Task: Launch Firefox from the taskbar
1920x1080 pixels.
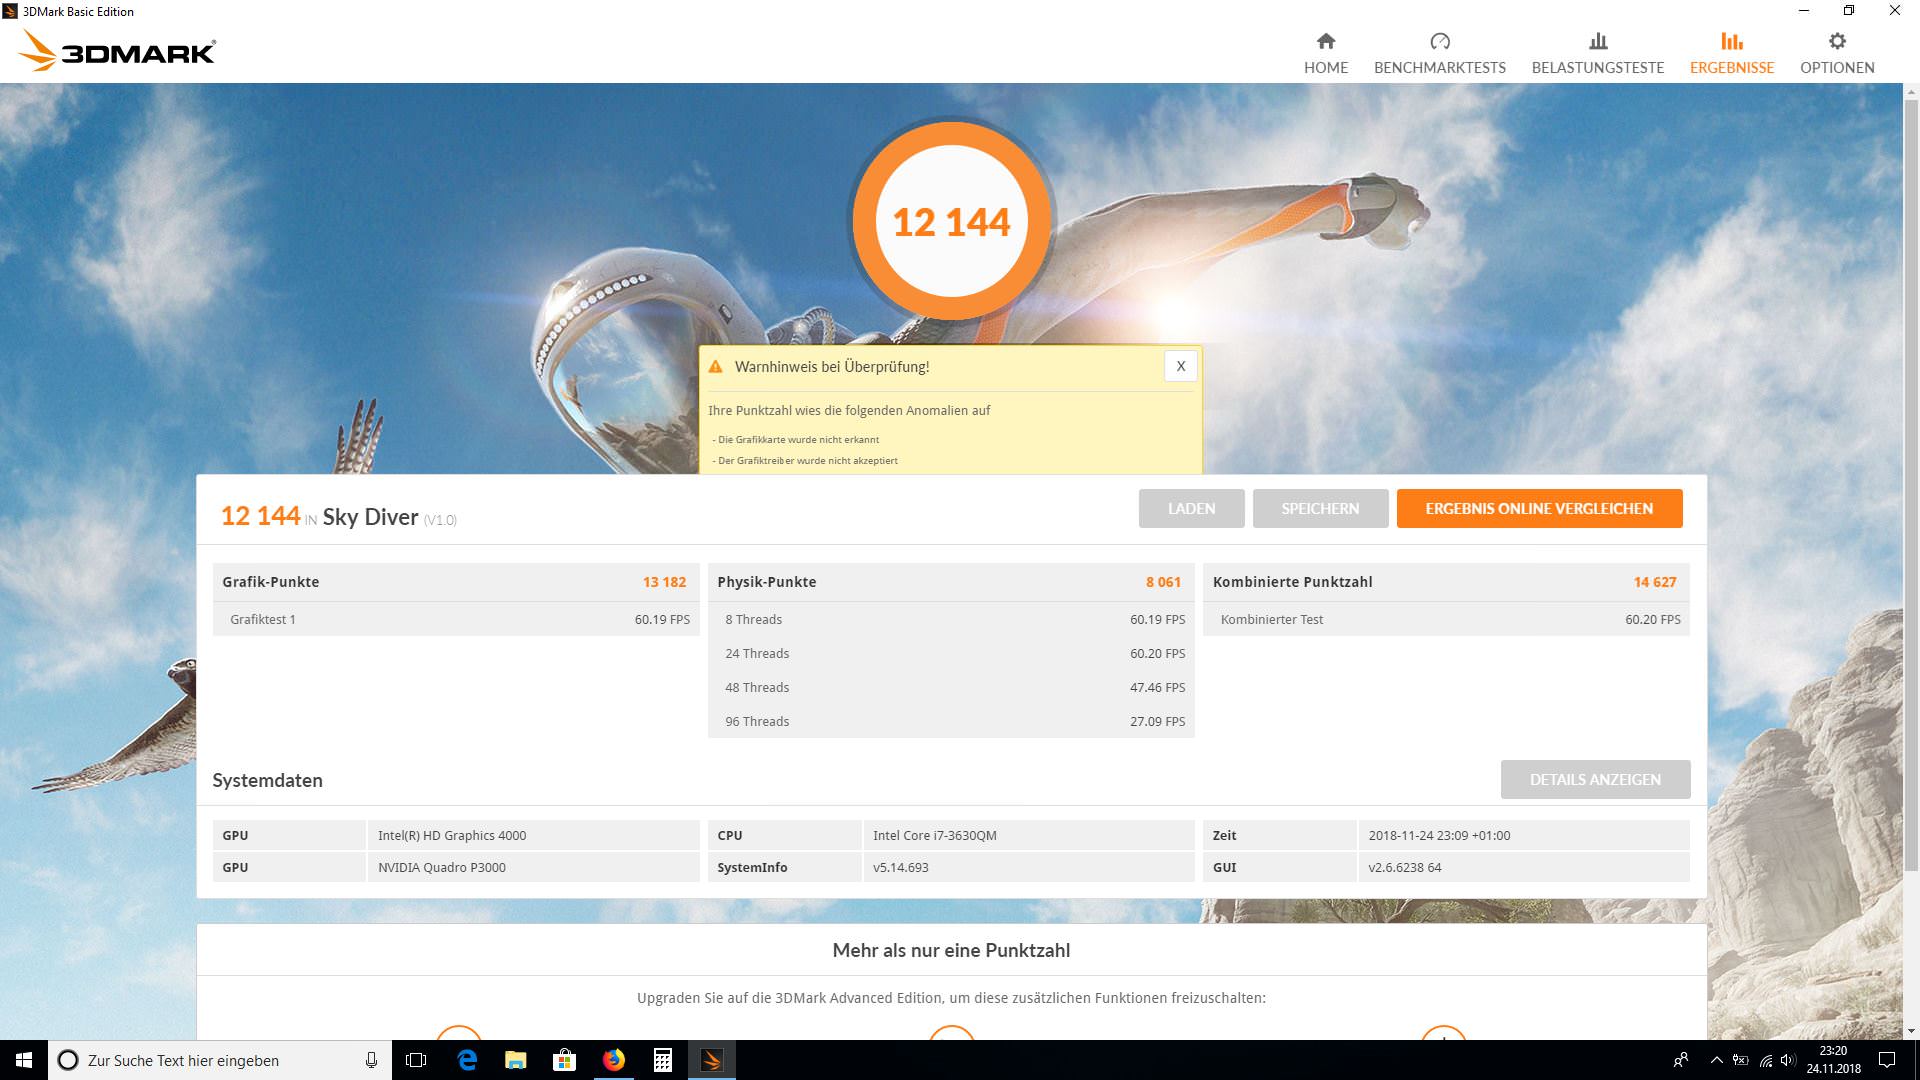Action: pyautogui.click(x=614, y=1060)
